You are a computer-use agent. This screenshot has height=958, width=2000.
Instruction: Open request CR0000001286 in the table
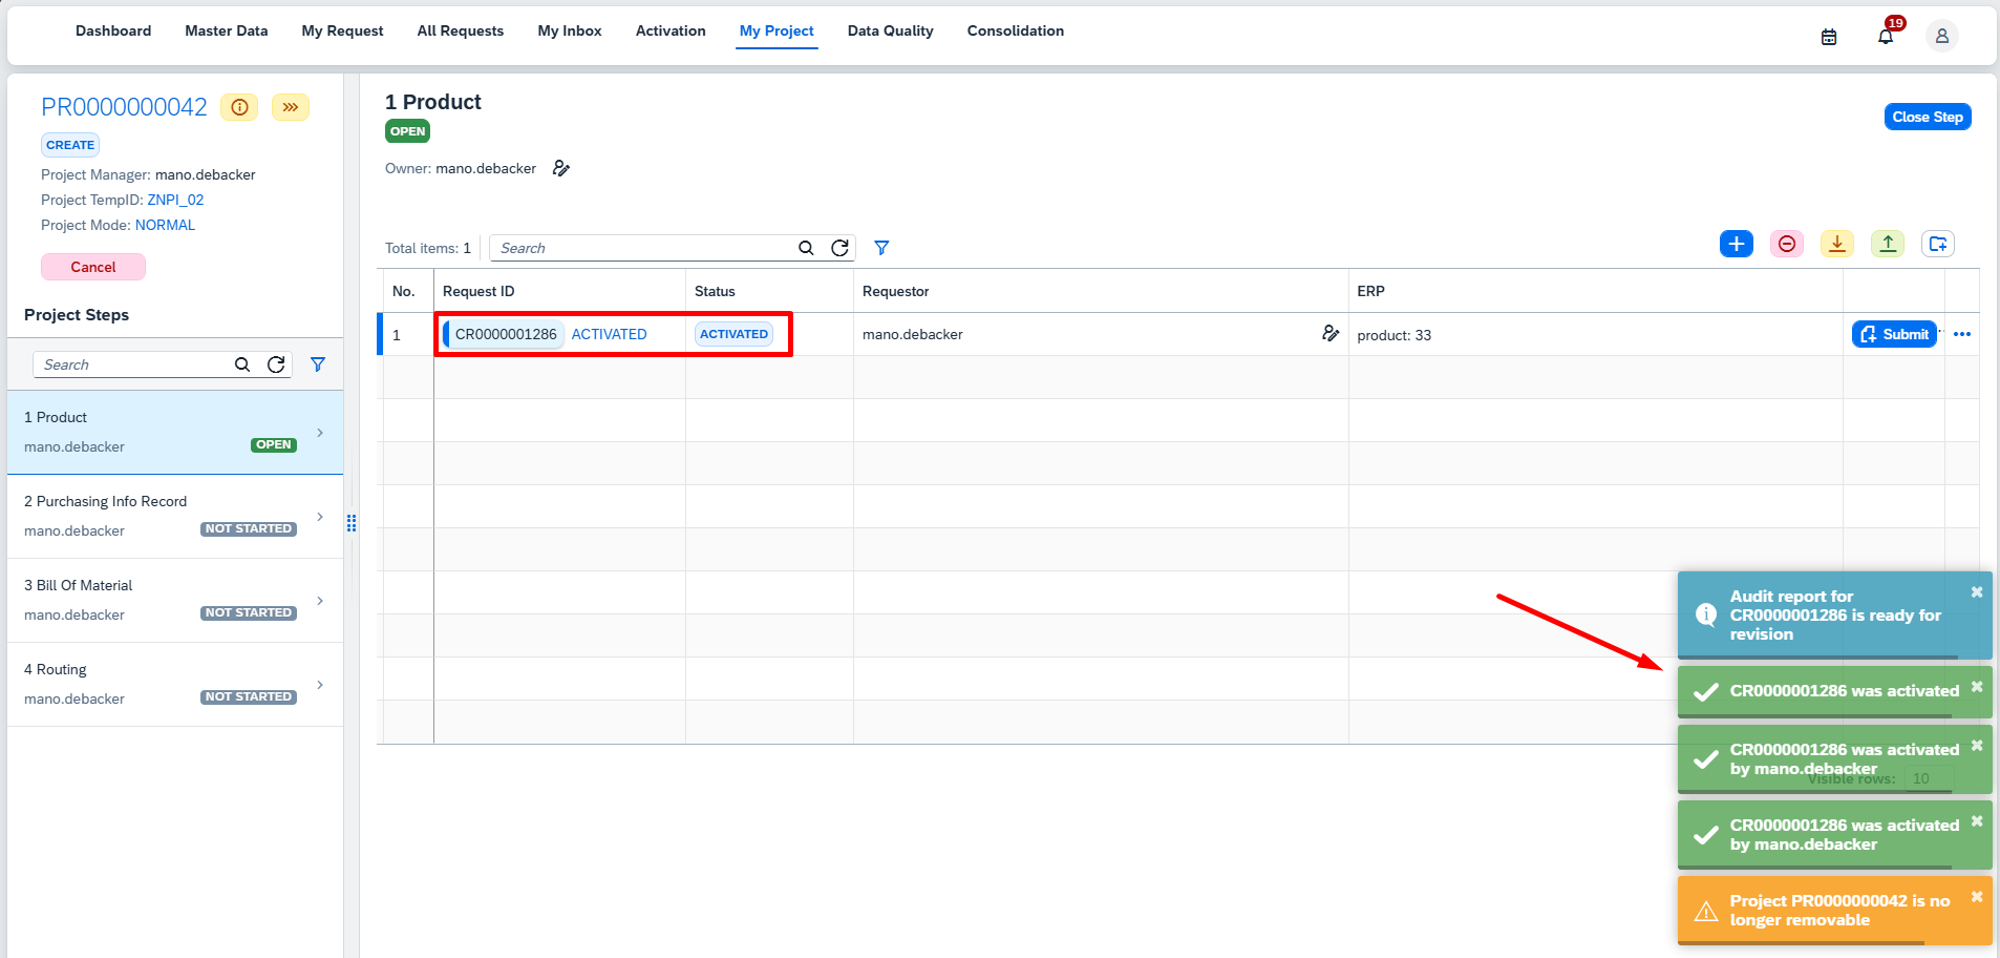tap(505, 334)
